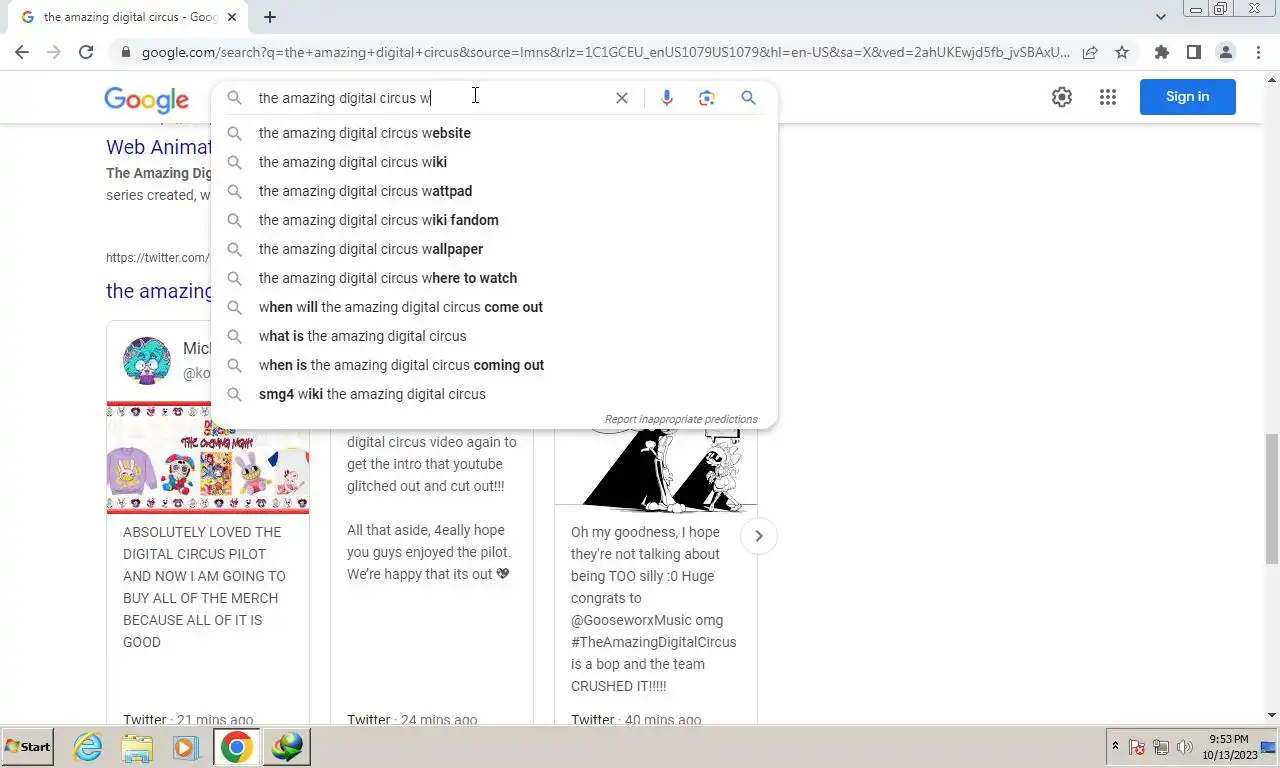Pick 'when will the amazing digital circus come out'

(x=494, y=307)
